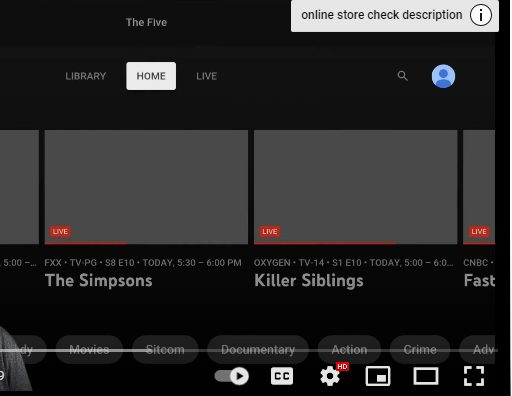The width and height of the screenshot is (512, 396).
Task: Open the blue account avatar
Action: 443,76
